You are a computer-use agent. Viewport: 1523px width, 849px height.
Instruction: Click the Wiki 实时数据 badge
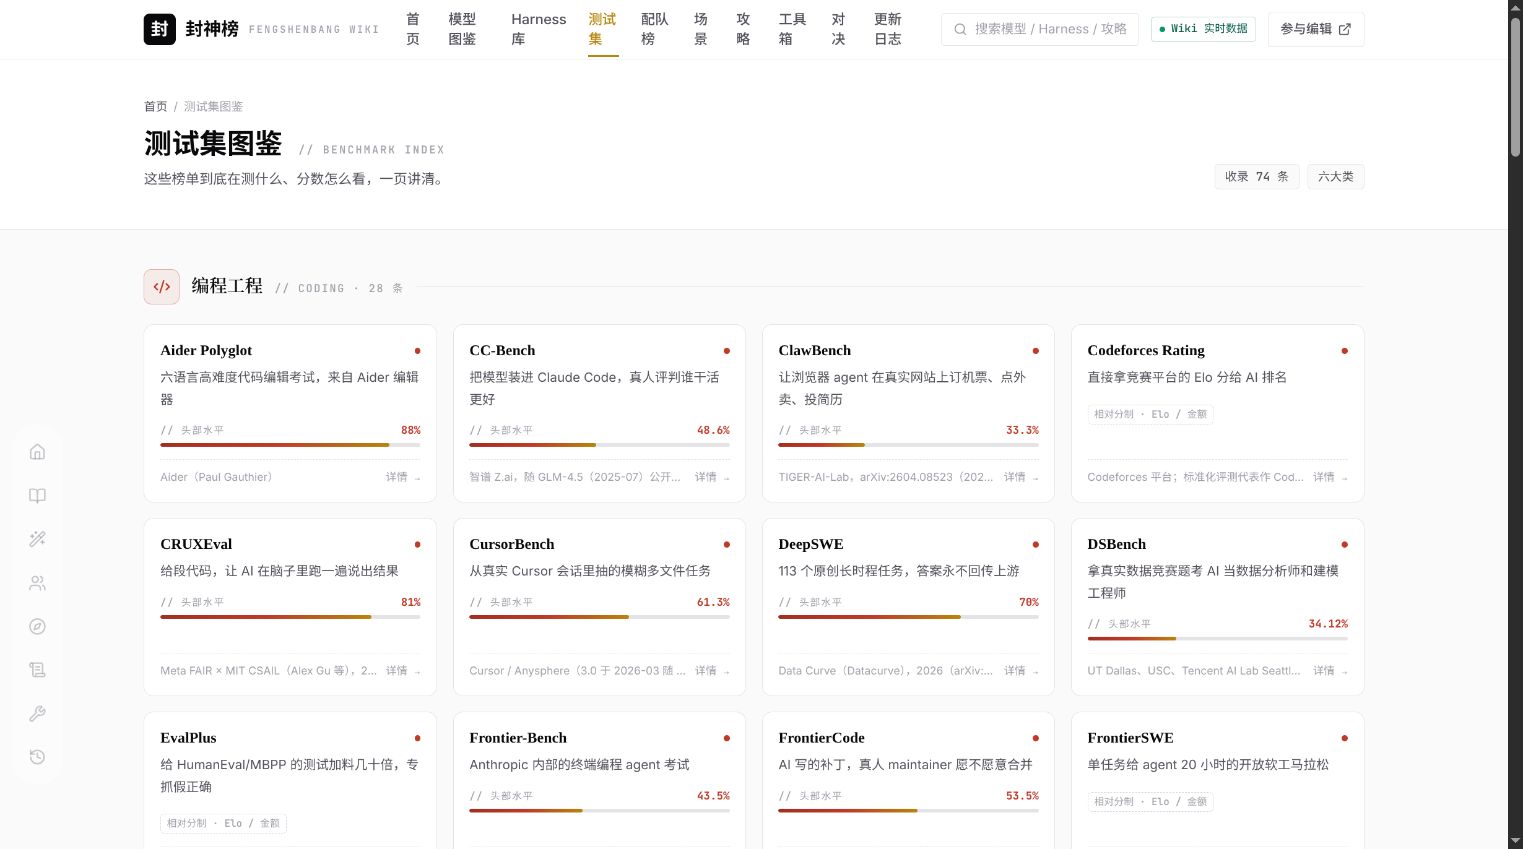click(1203, 29)
